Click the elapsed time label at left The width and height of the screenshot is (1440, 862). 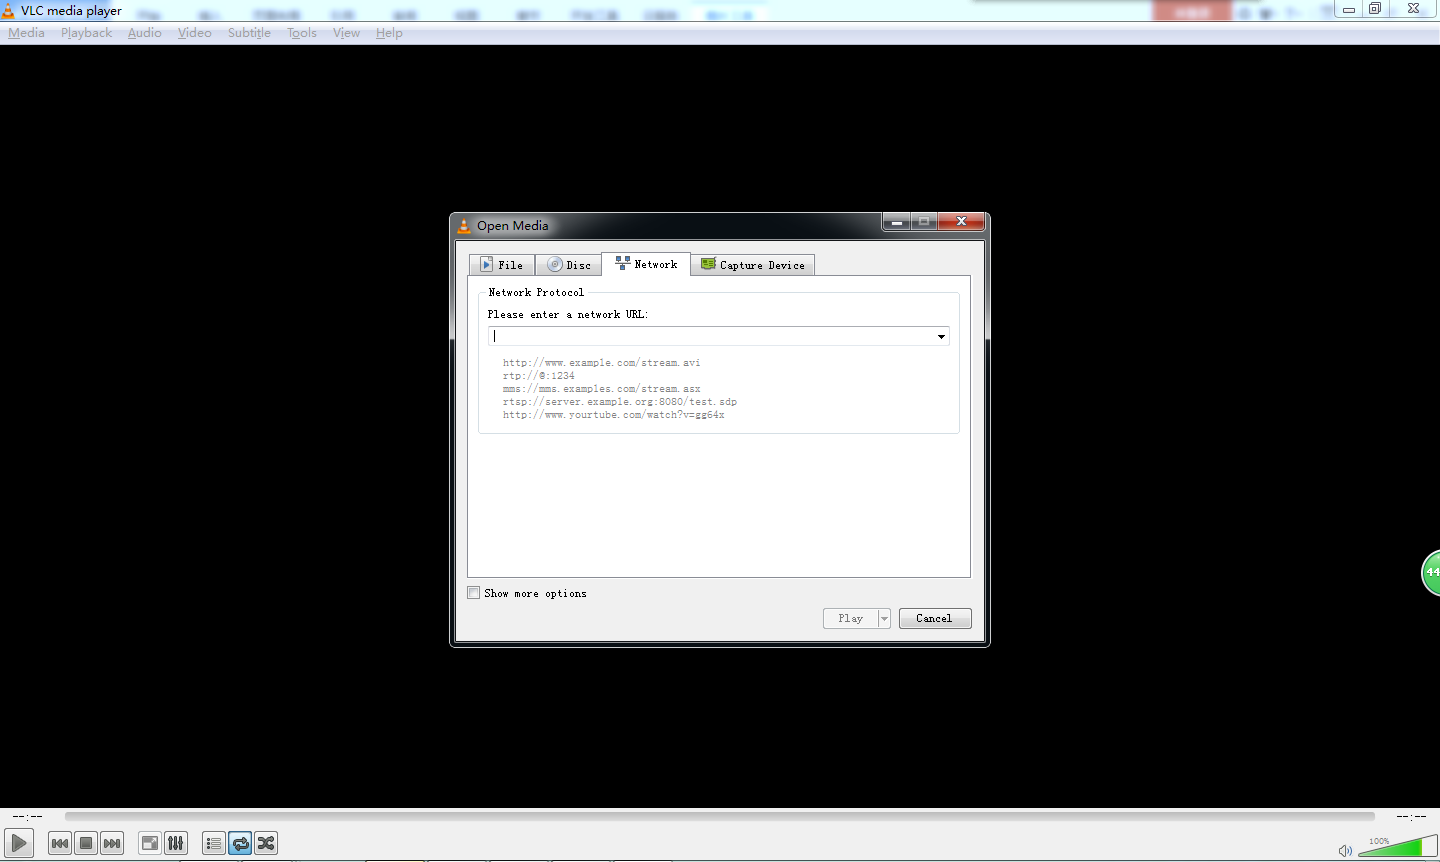tap(28, 816)
